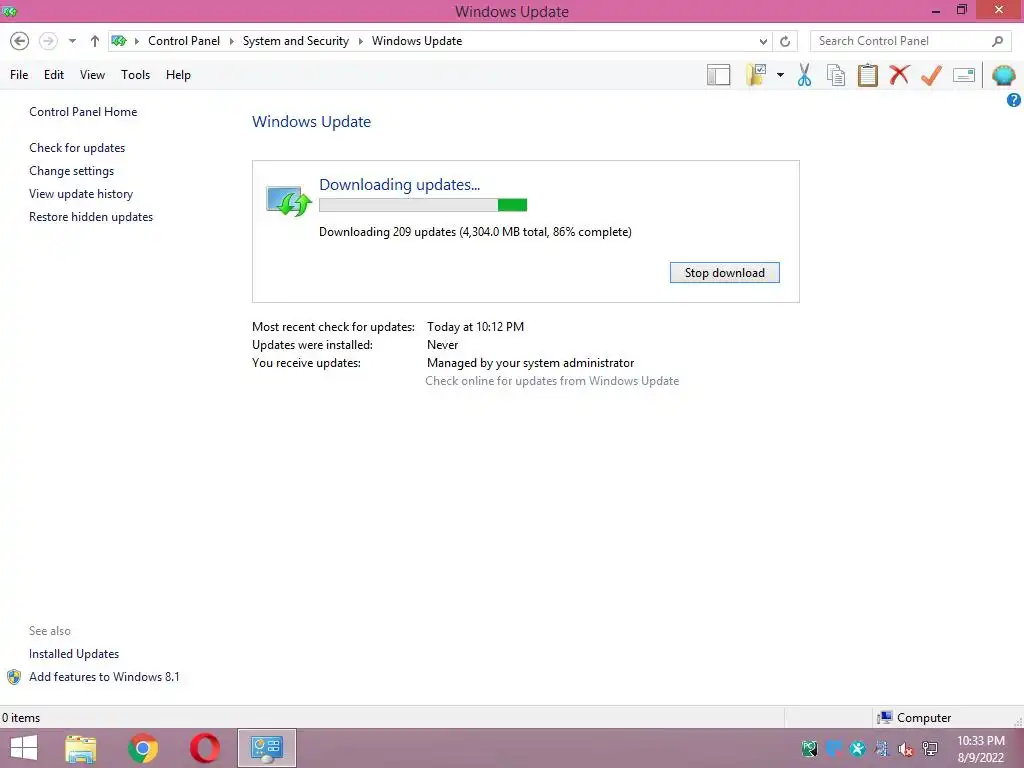The width and height of the screenshot is (1024, 768).
Task: Open the folder options toolbar icon
Action: tap(756, 75)
